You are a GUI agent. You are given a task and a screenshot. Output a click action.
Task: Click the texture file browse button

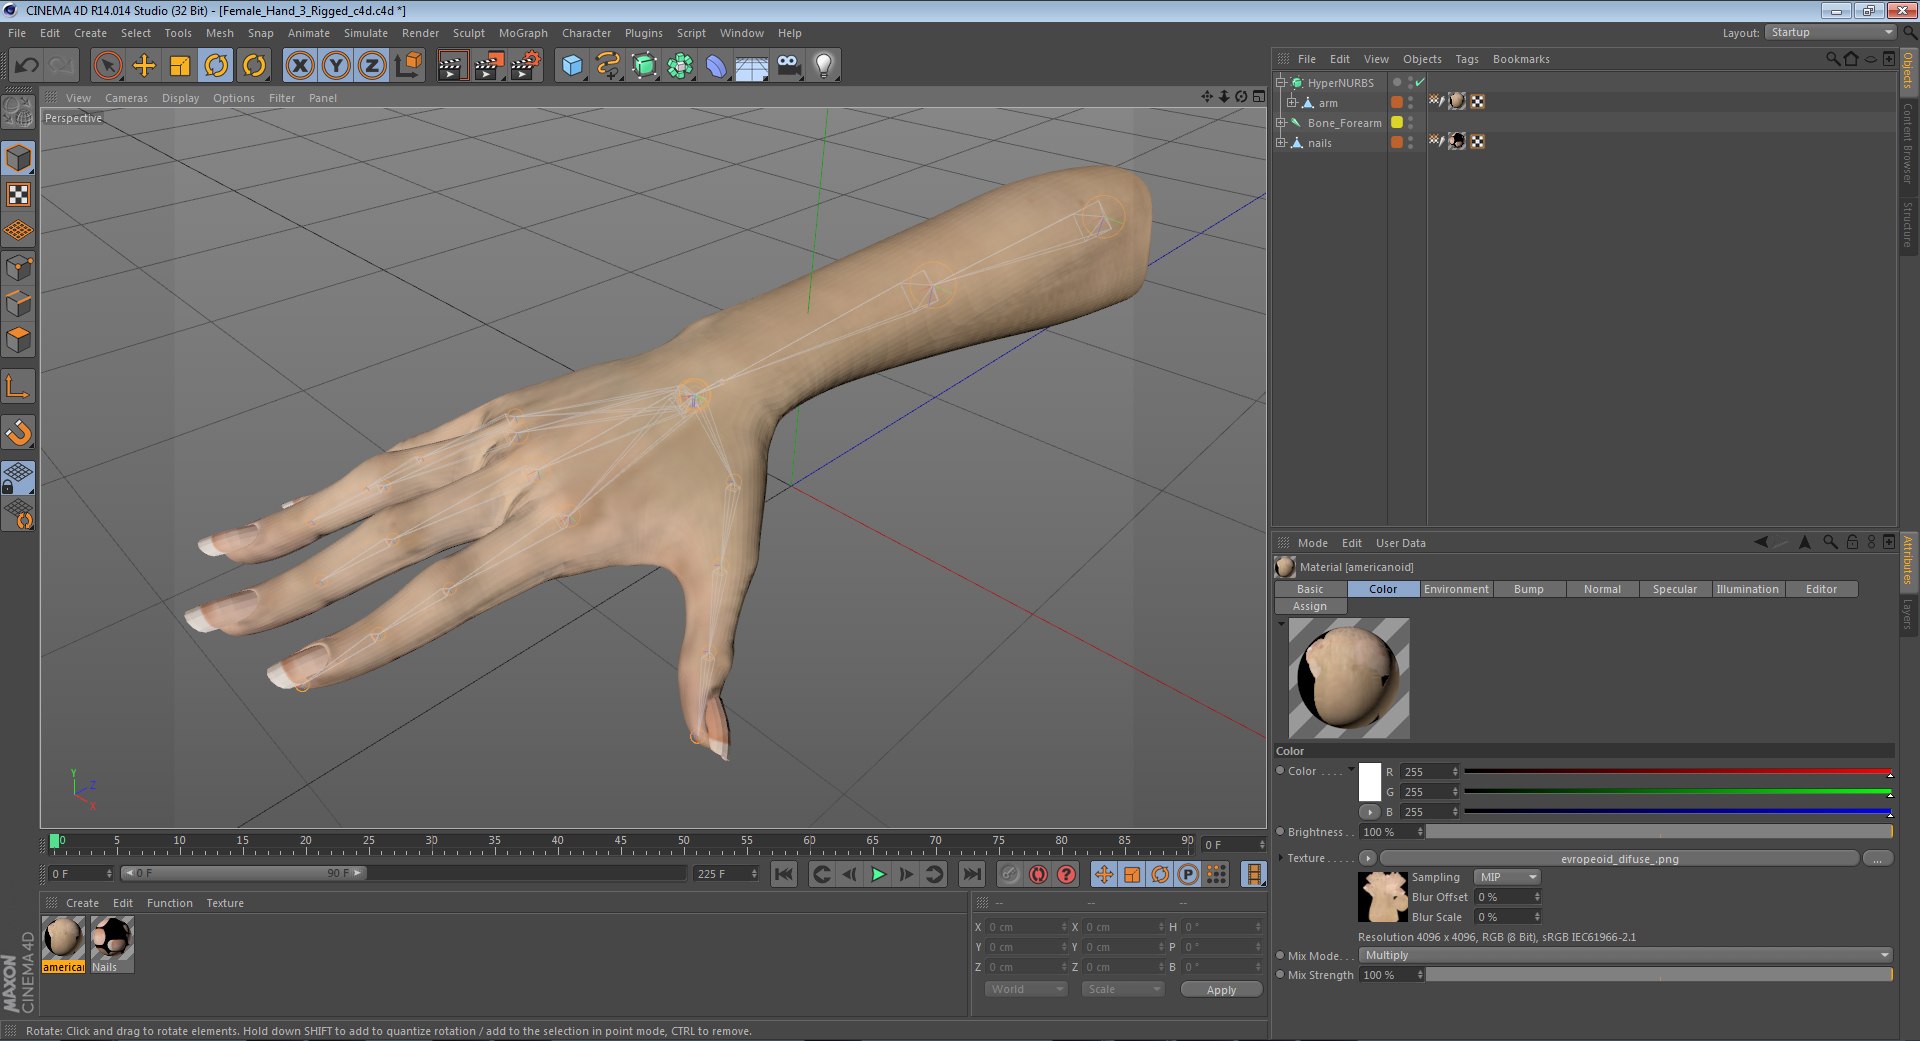pos(1878,858)
